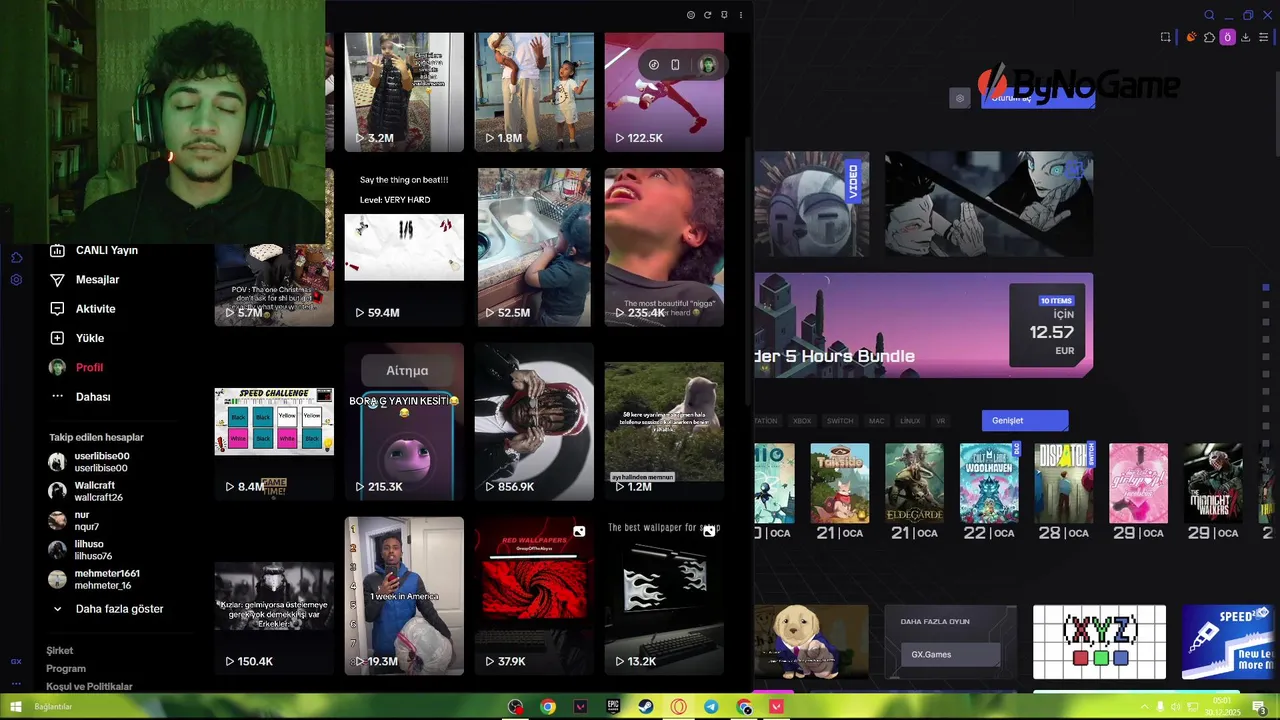
Task: Open Google Chrome from the taskbar
Action: (x=548, y=707)
